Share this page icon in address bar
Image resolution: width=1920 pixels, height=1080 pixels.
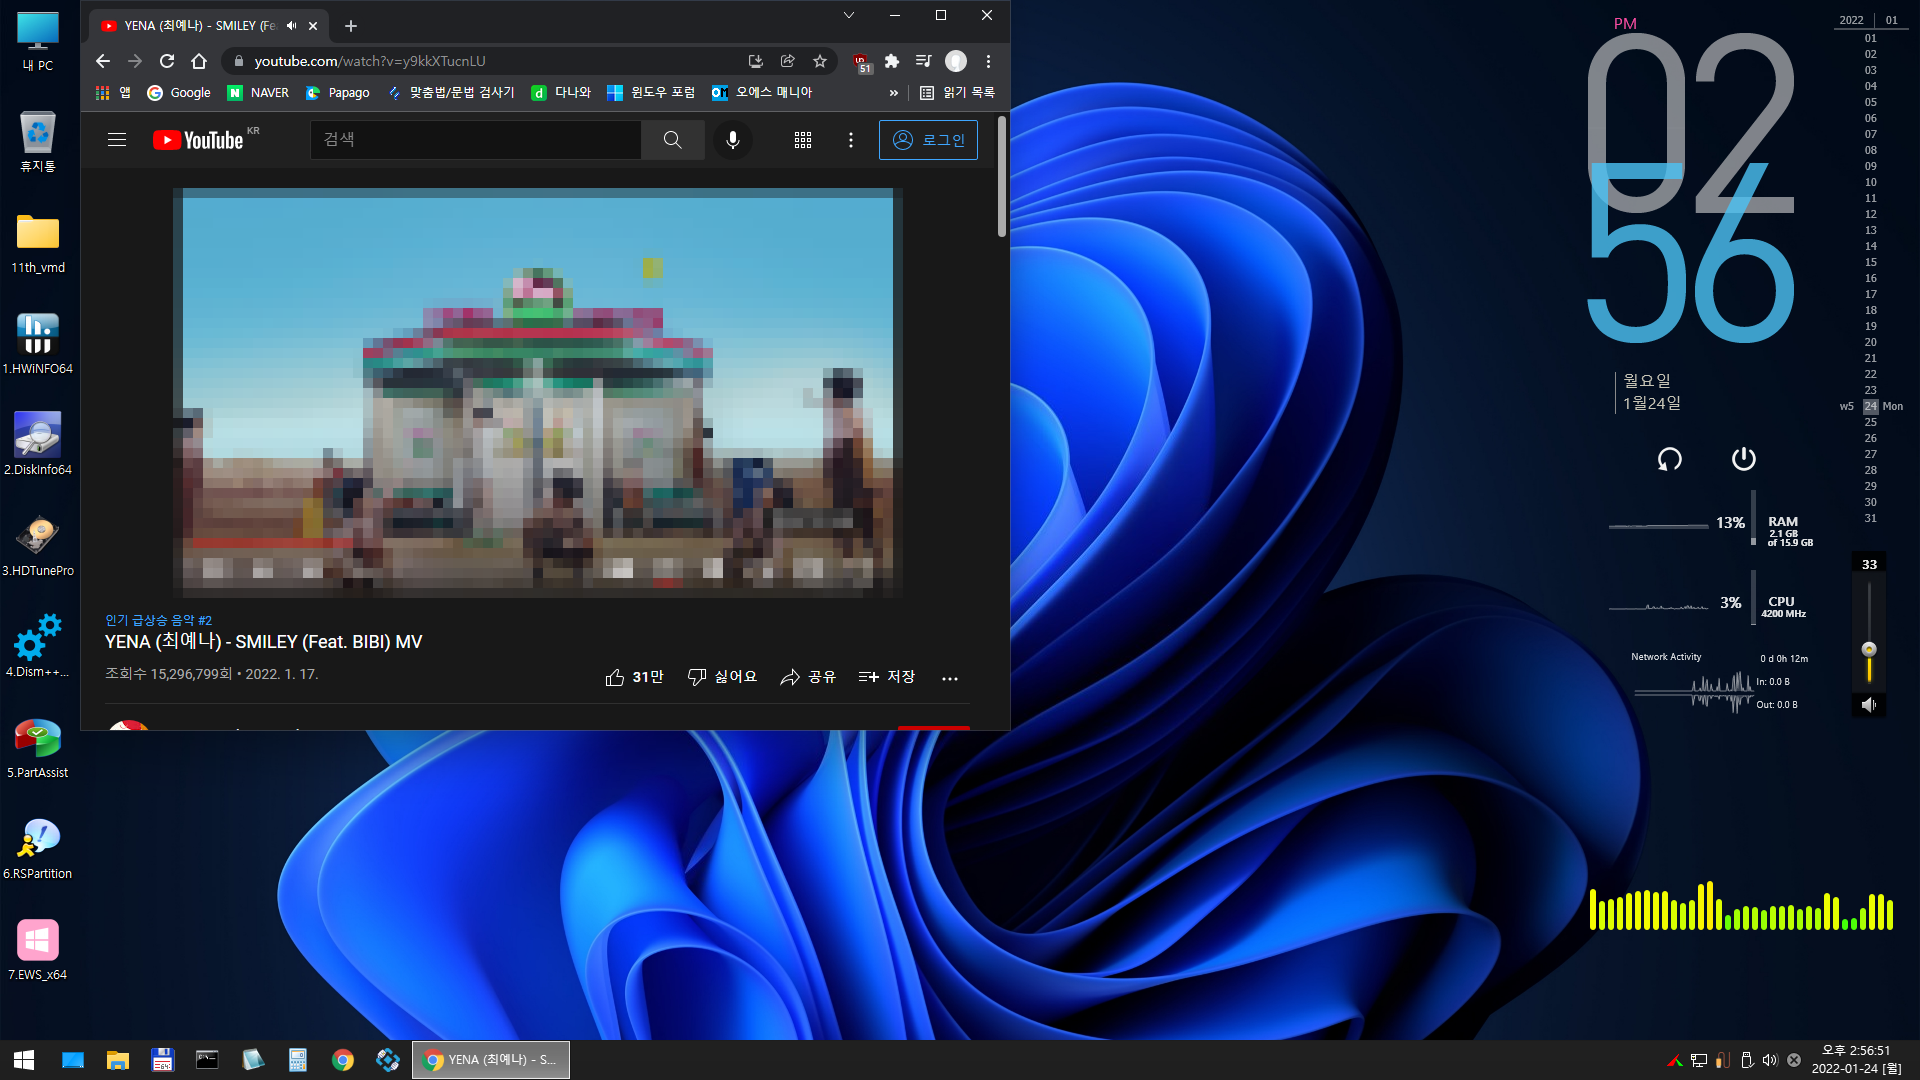(788, 61)
